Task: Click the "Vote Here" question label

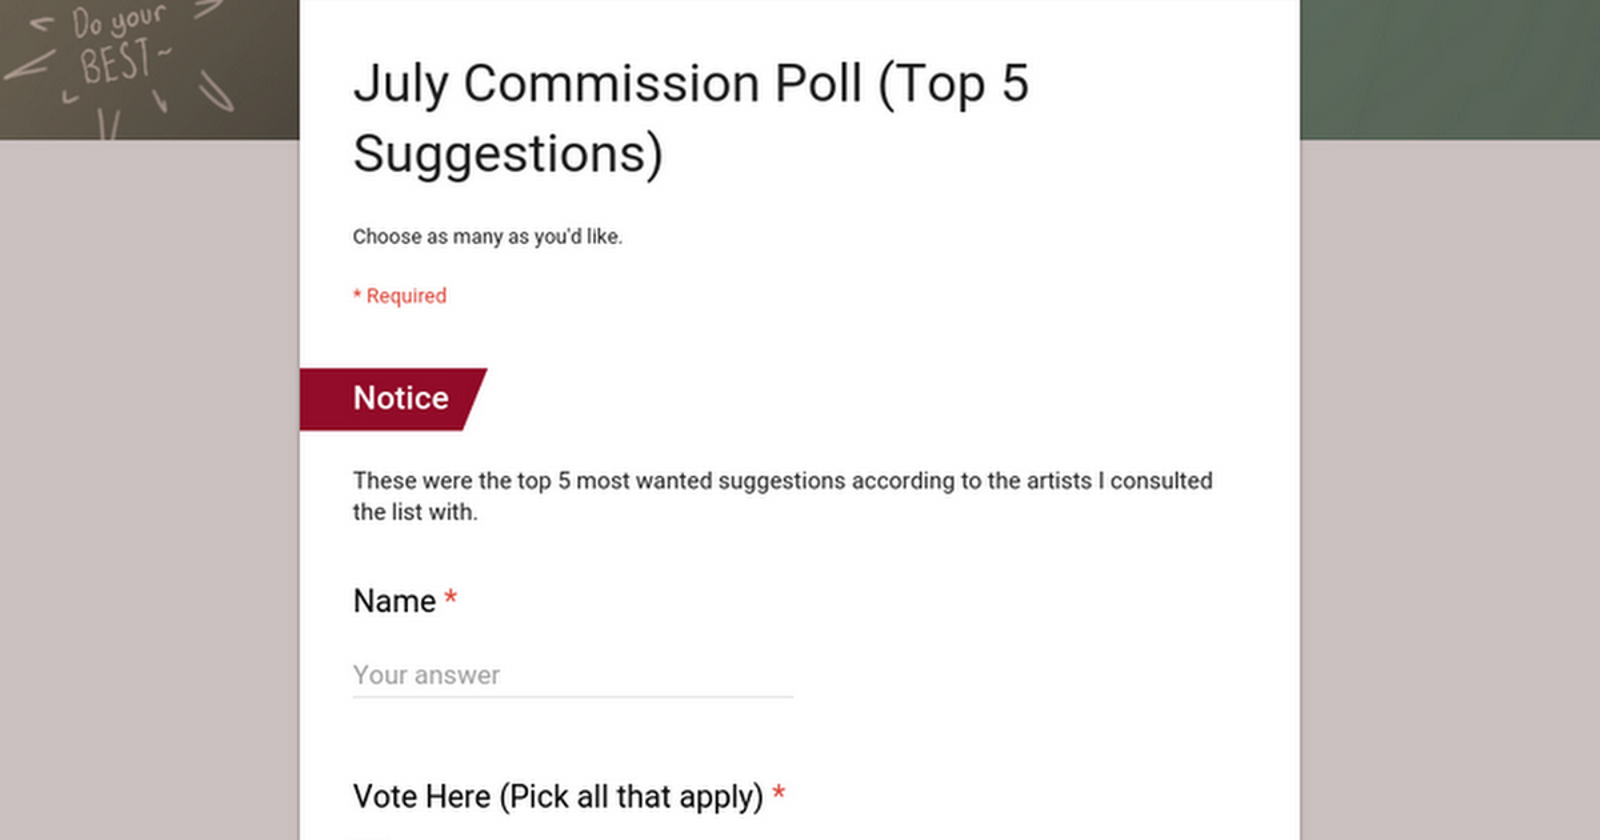Action: click(x=421, y=797)
